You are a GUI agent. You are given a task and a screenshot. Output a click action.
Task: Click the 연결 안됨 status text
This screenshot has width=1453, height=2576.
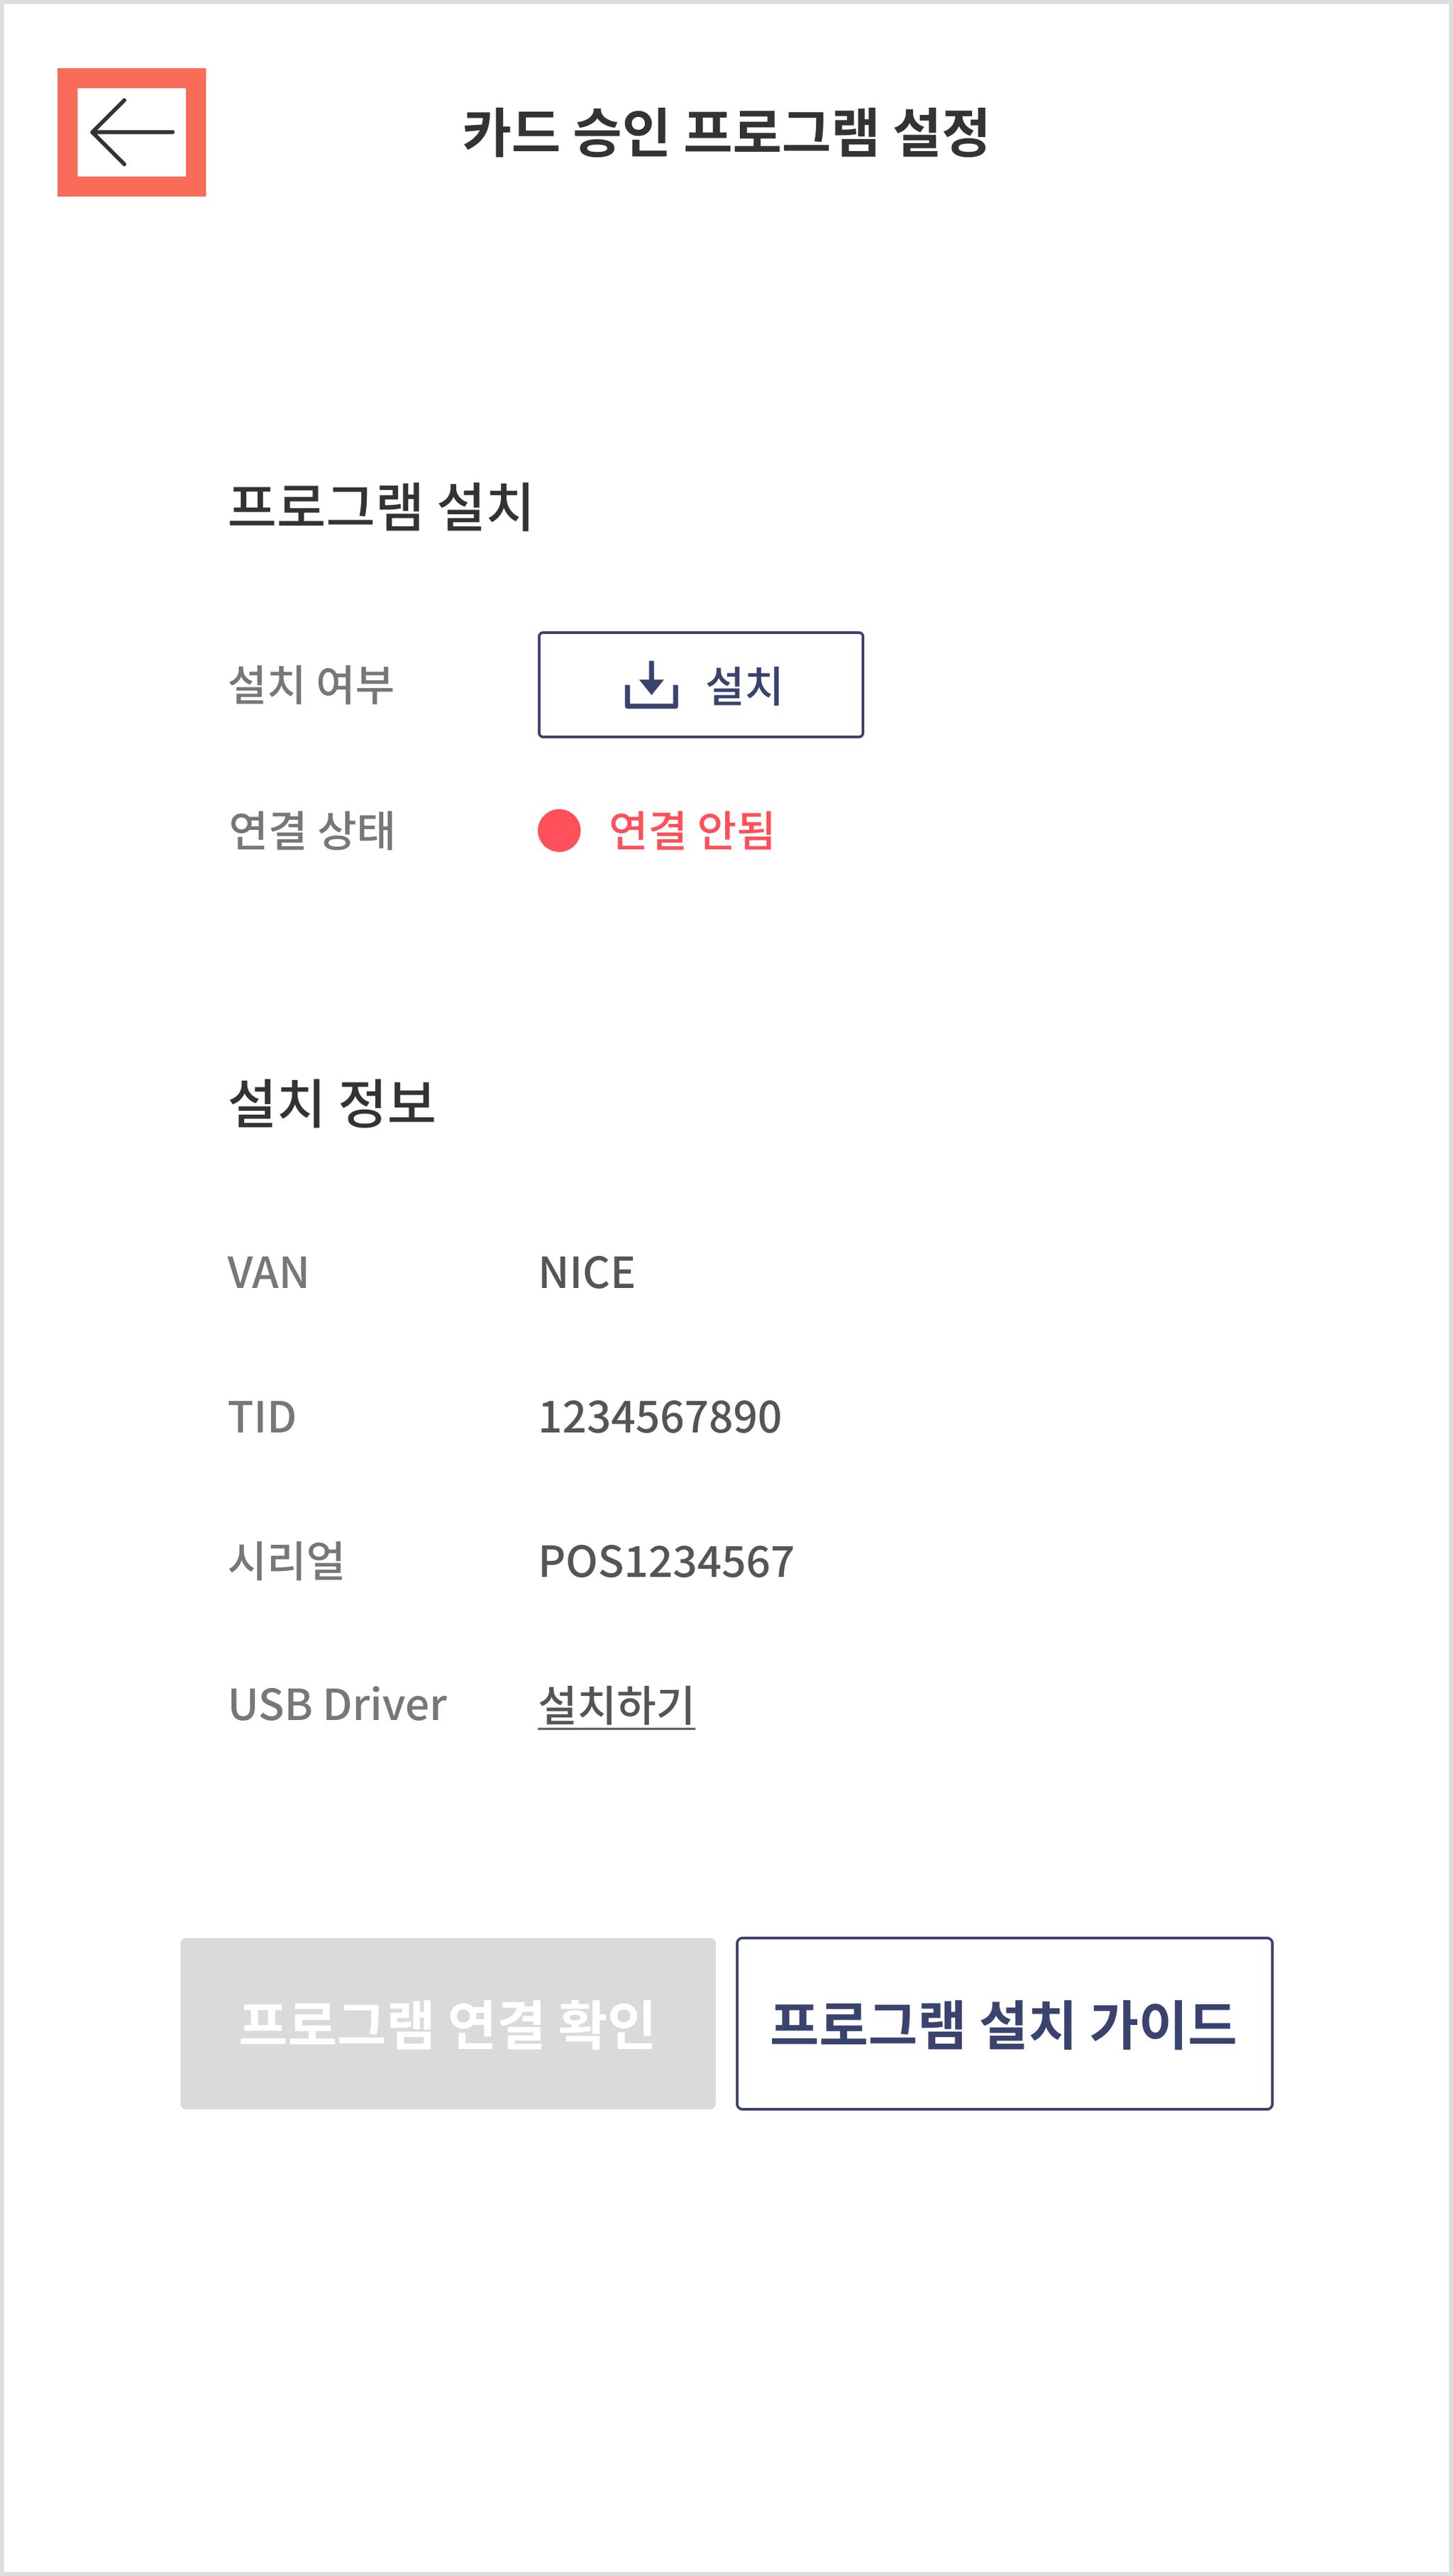click(x=691, y=831)
